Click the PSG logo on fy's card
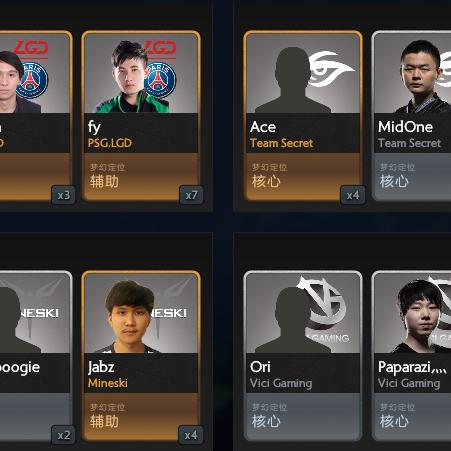The height and width of the screenshot is (451, 451). [x=160, y=80]
